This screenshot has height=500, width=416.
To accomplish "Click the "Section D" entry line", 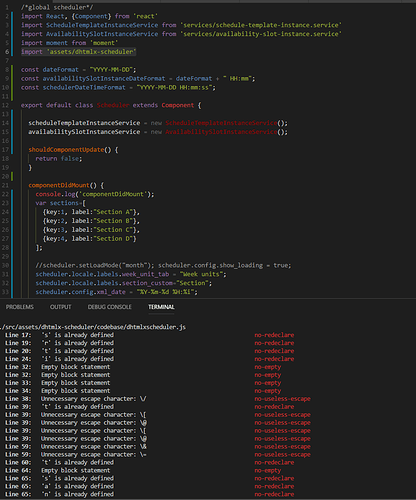I will [89, 238].
